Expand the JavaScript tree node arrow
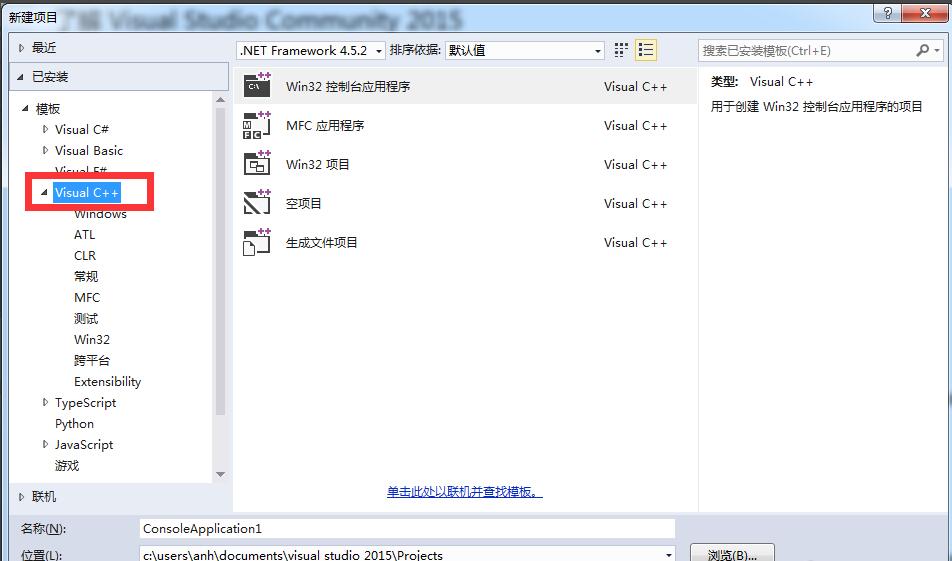The image size is (952, 561). [x=46, y=444]
